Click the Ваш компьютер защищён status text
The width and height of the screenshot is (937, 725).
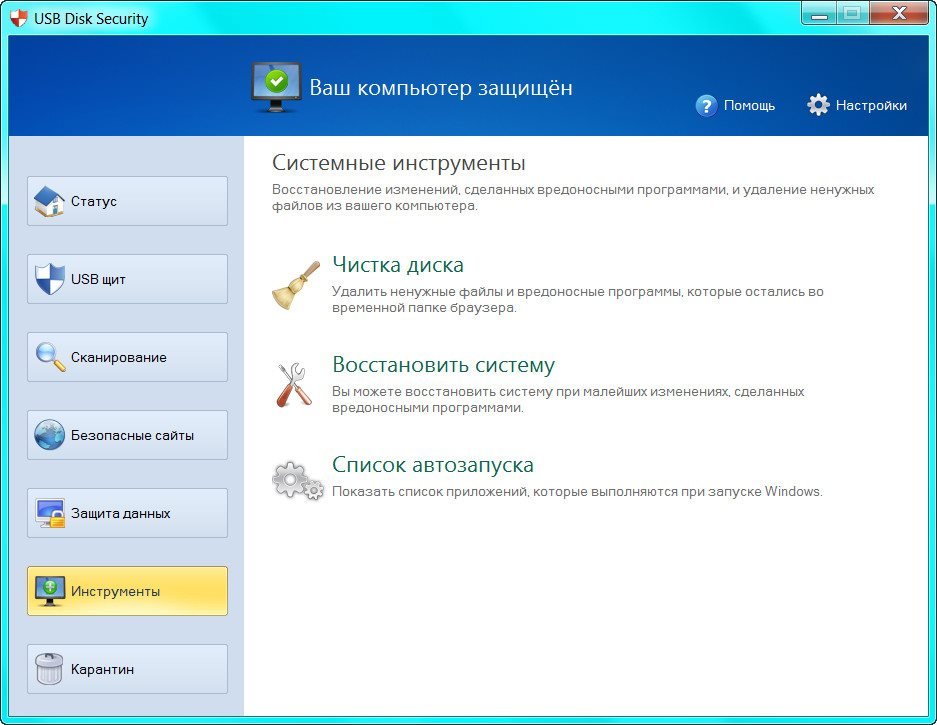[441, 88]
